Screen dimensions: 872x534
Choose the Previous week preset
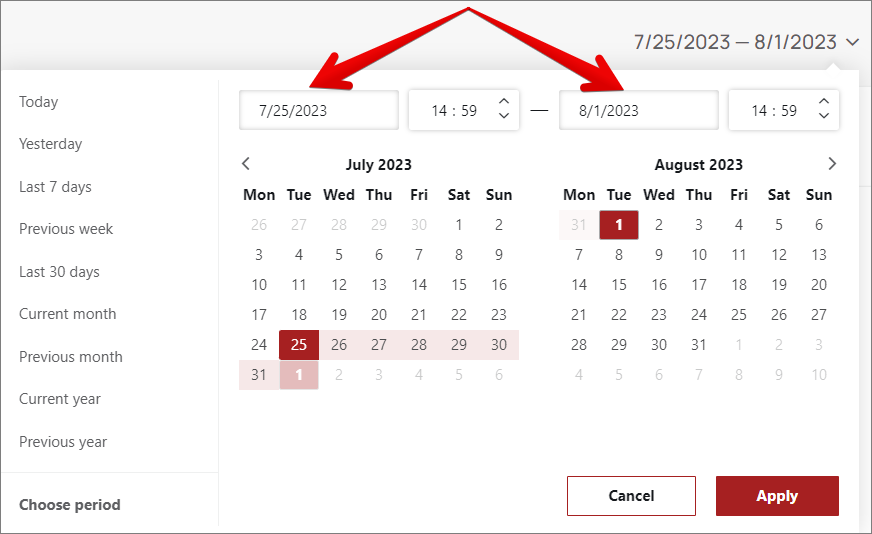pyautogui.click(x=66, y=229)
